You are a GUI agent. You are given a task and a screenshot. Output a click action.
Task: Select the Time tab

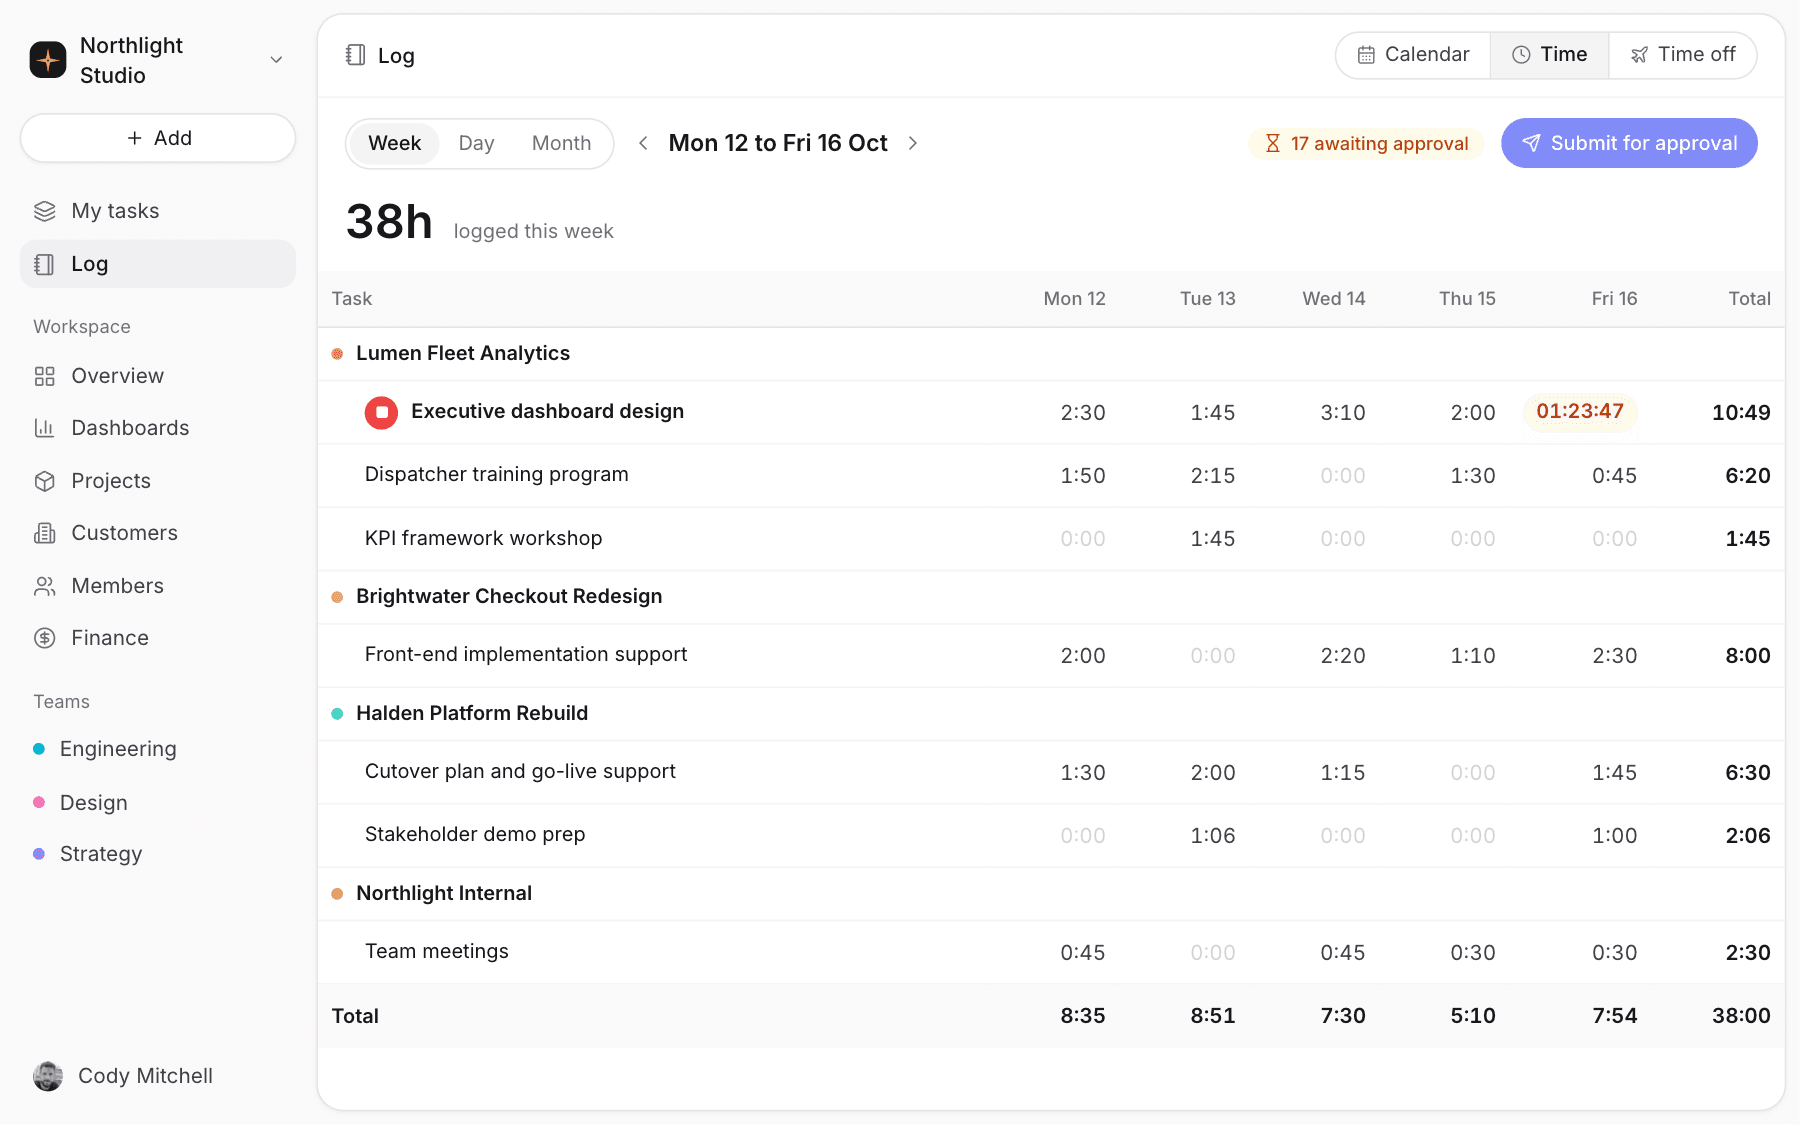[1549, 55]
